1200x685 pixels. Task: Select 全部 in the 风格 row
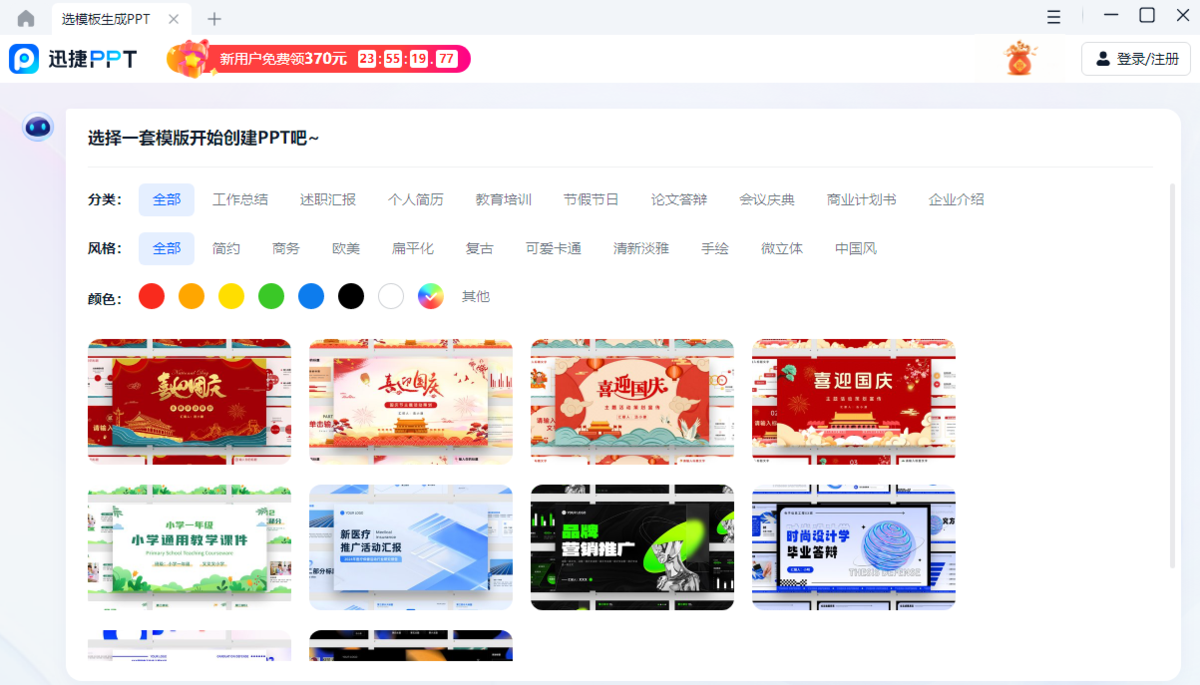[167, 248]
